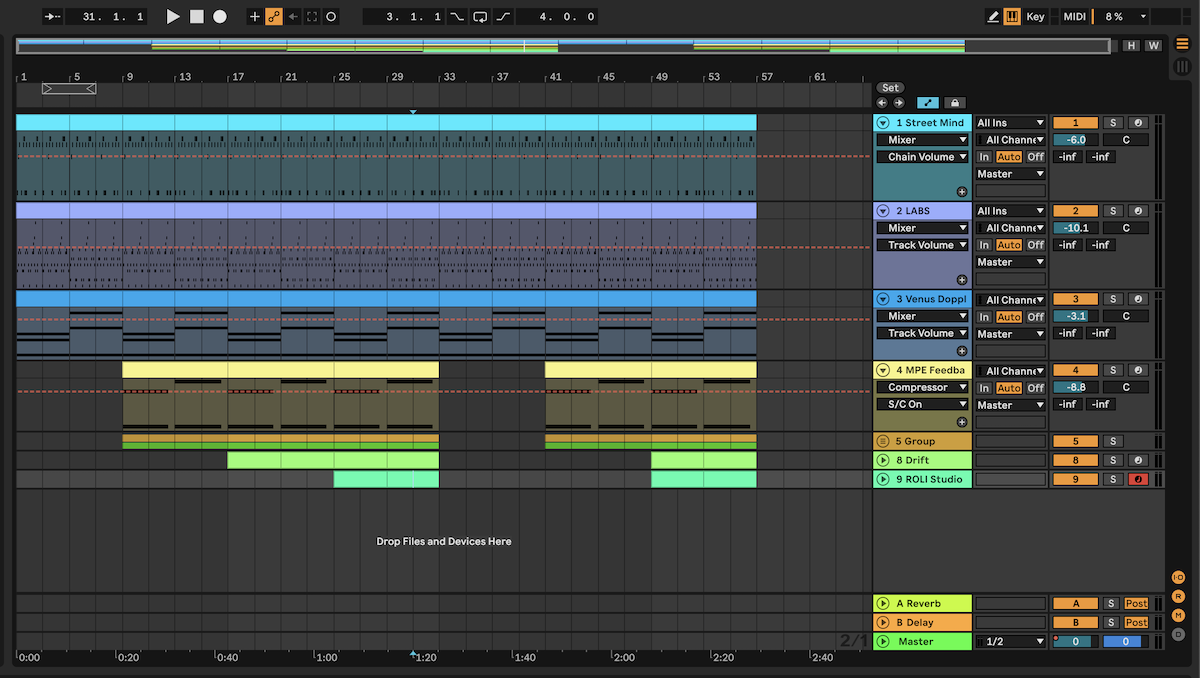Toggle the Follow playback icon
Screen dimensions: 1200x678
[x=53, y=17]
